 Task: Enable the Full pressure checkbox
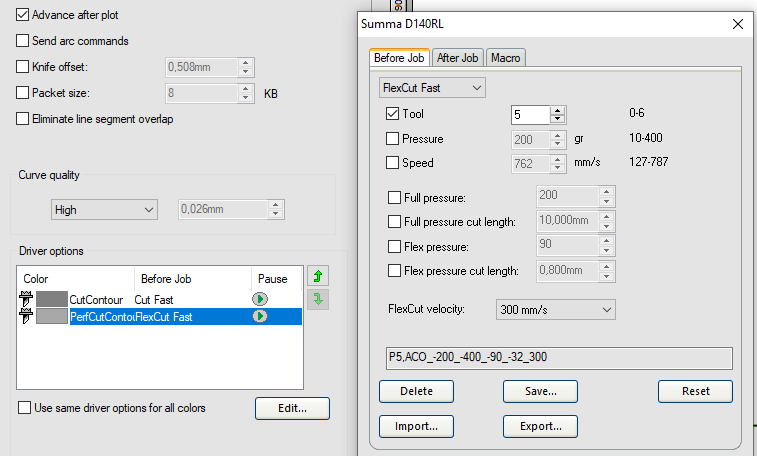click(x=394, y=198)
